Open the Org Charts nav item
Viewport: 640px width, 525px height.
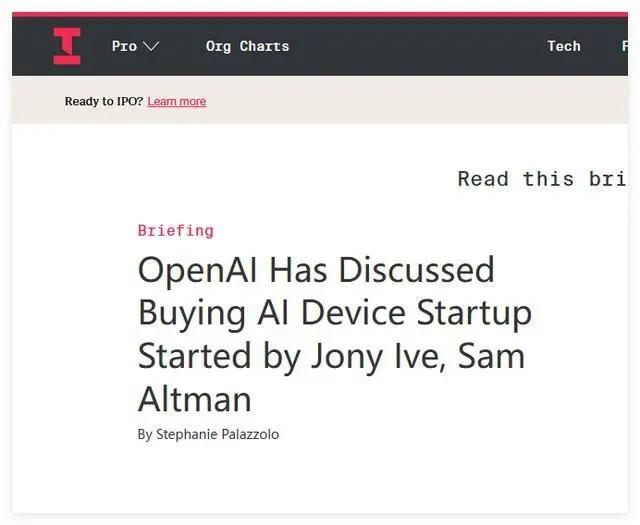coord(247,47)
